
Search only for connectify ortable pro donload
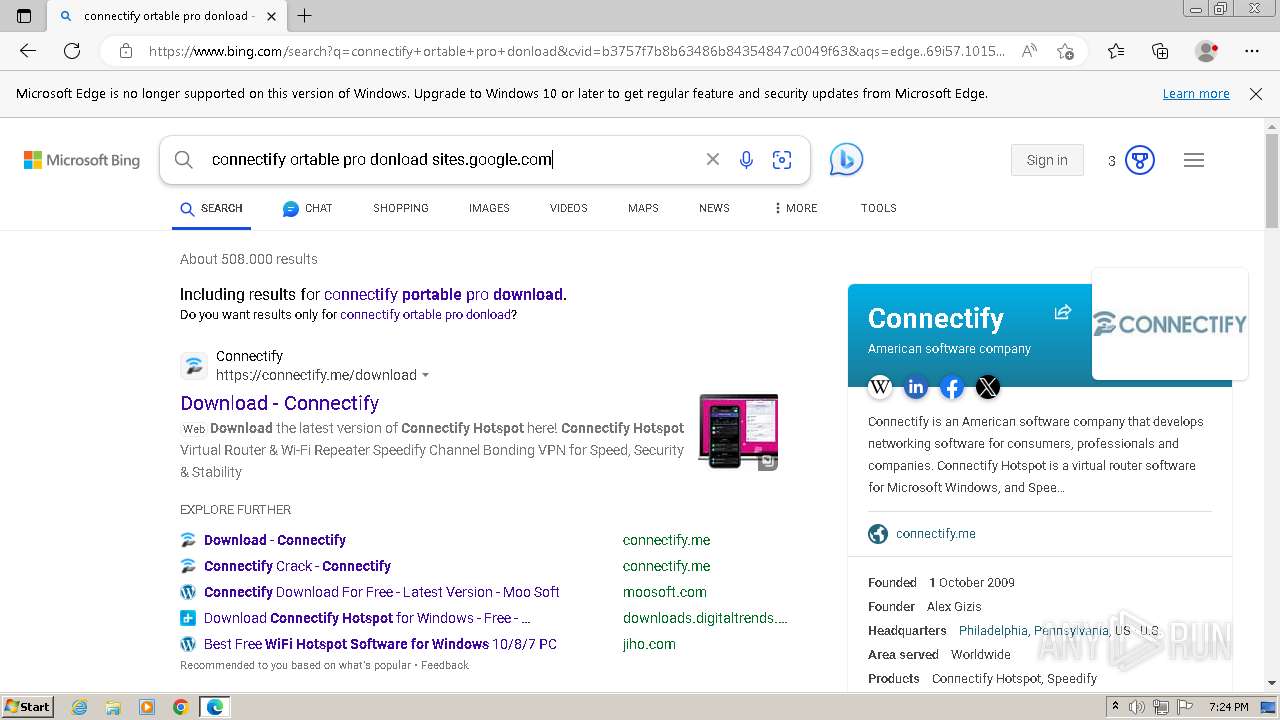426,314
